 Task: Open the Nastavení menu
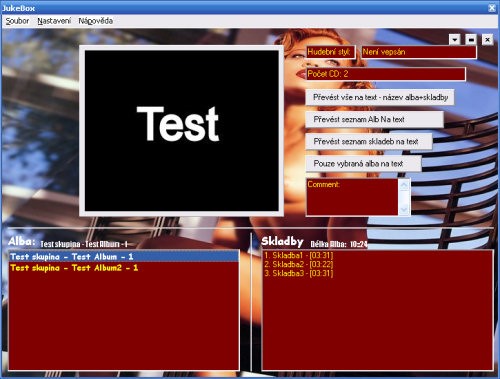coord(54,21)
